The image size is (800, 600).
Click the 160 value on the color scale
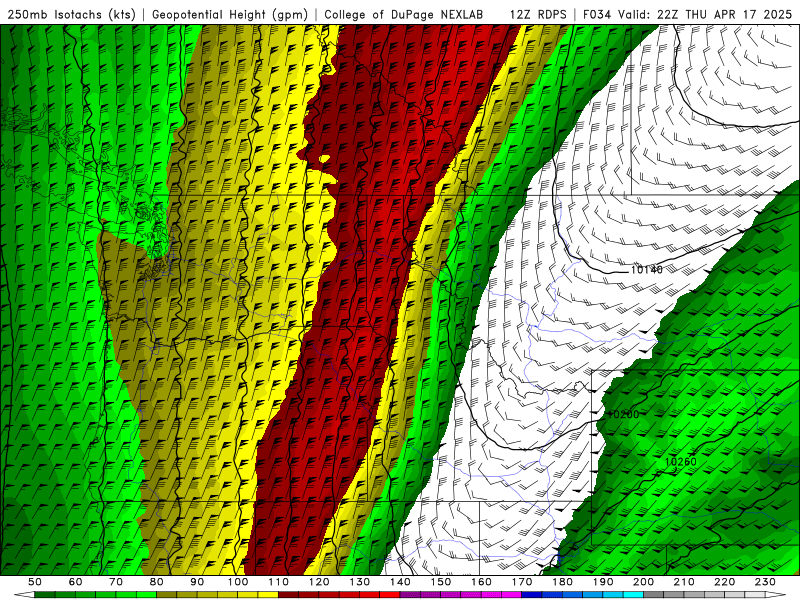(x=482, y=582)
